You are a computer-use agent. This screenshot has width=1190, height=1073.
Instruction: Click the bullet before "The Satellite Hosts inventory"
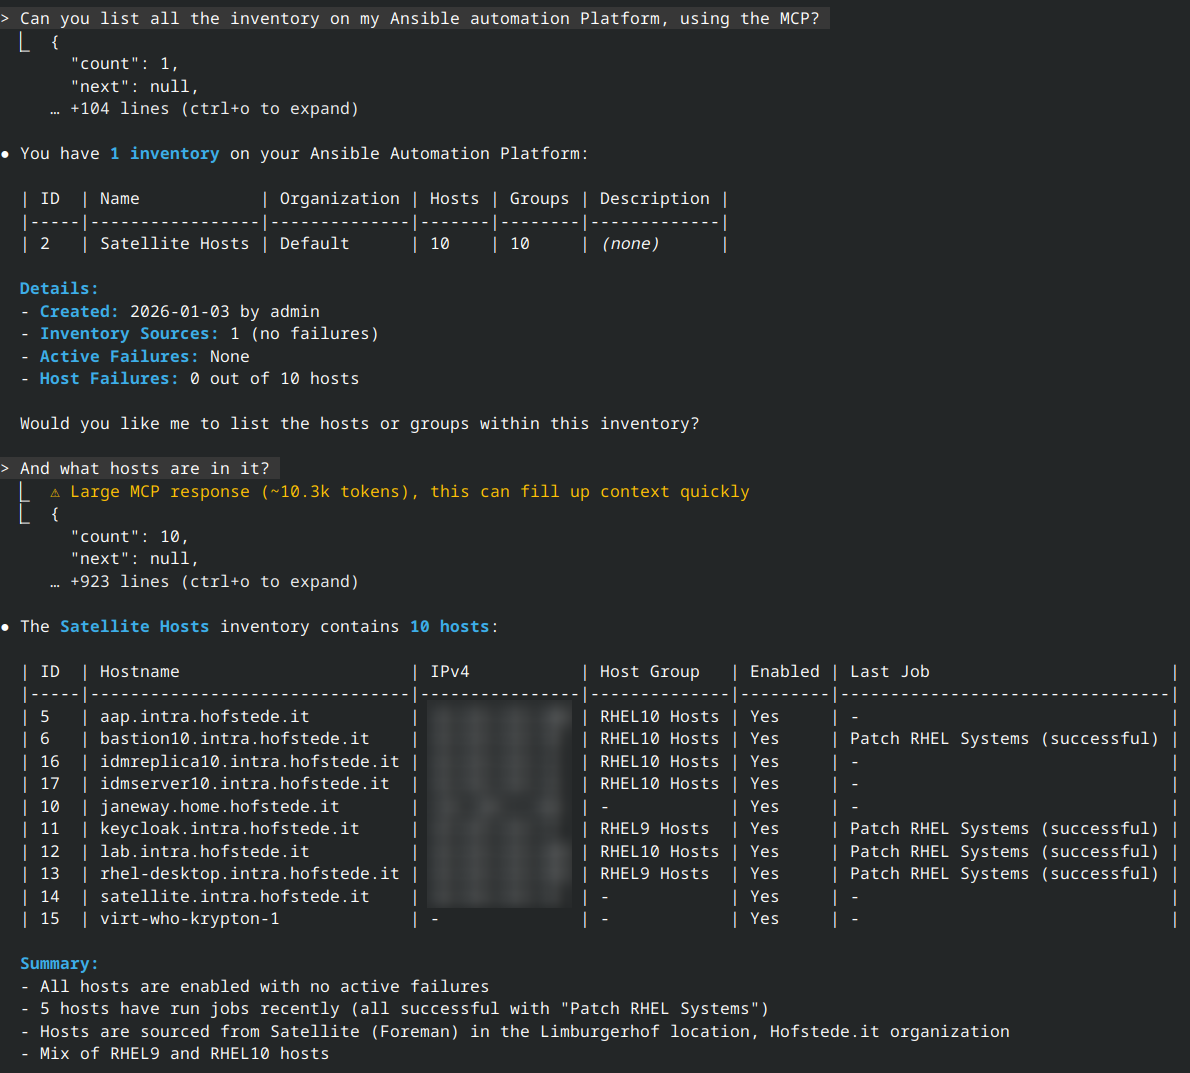[6, 627]
